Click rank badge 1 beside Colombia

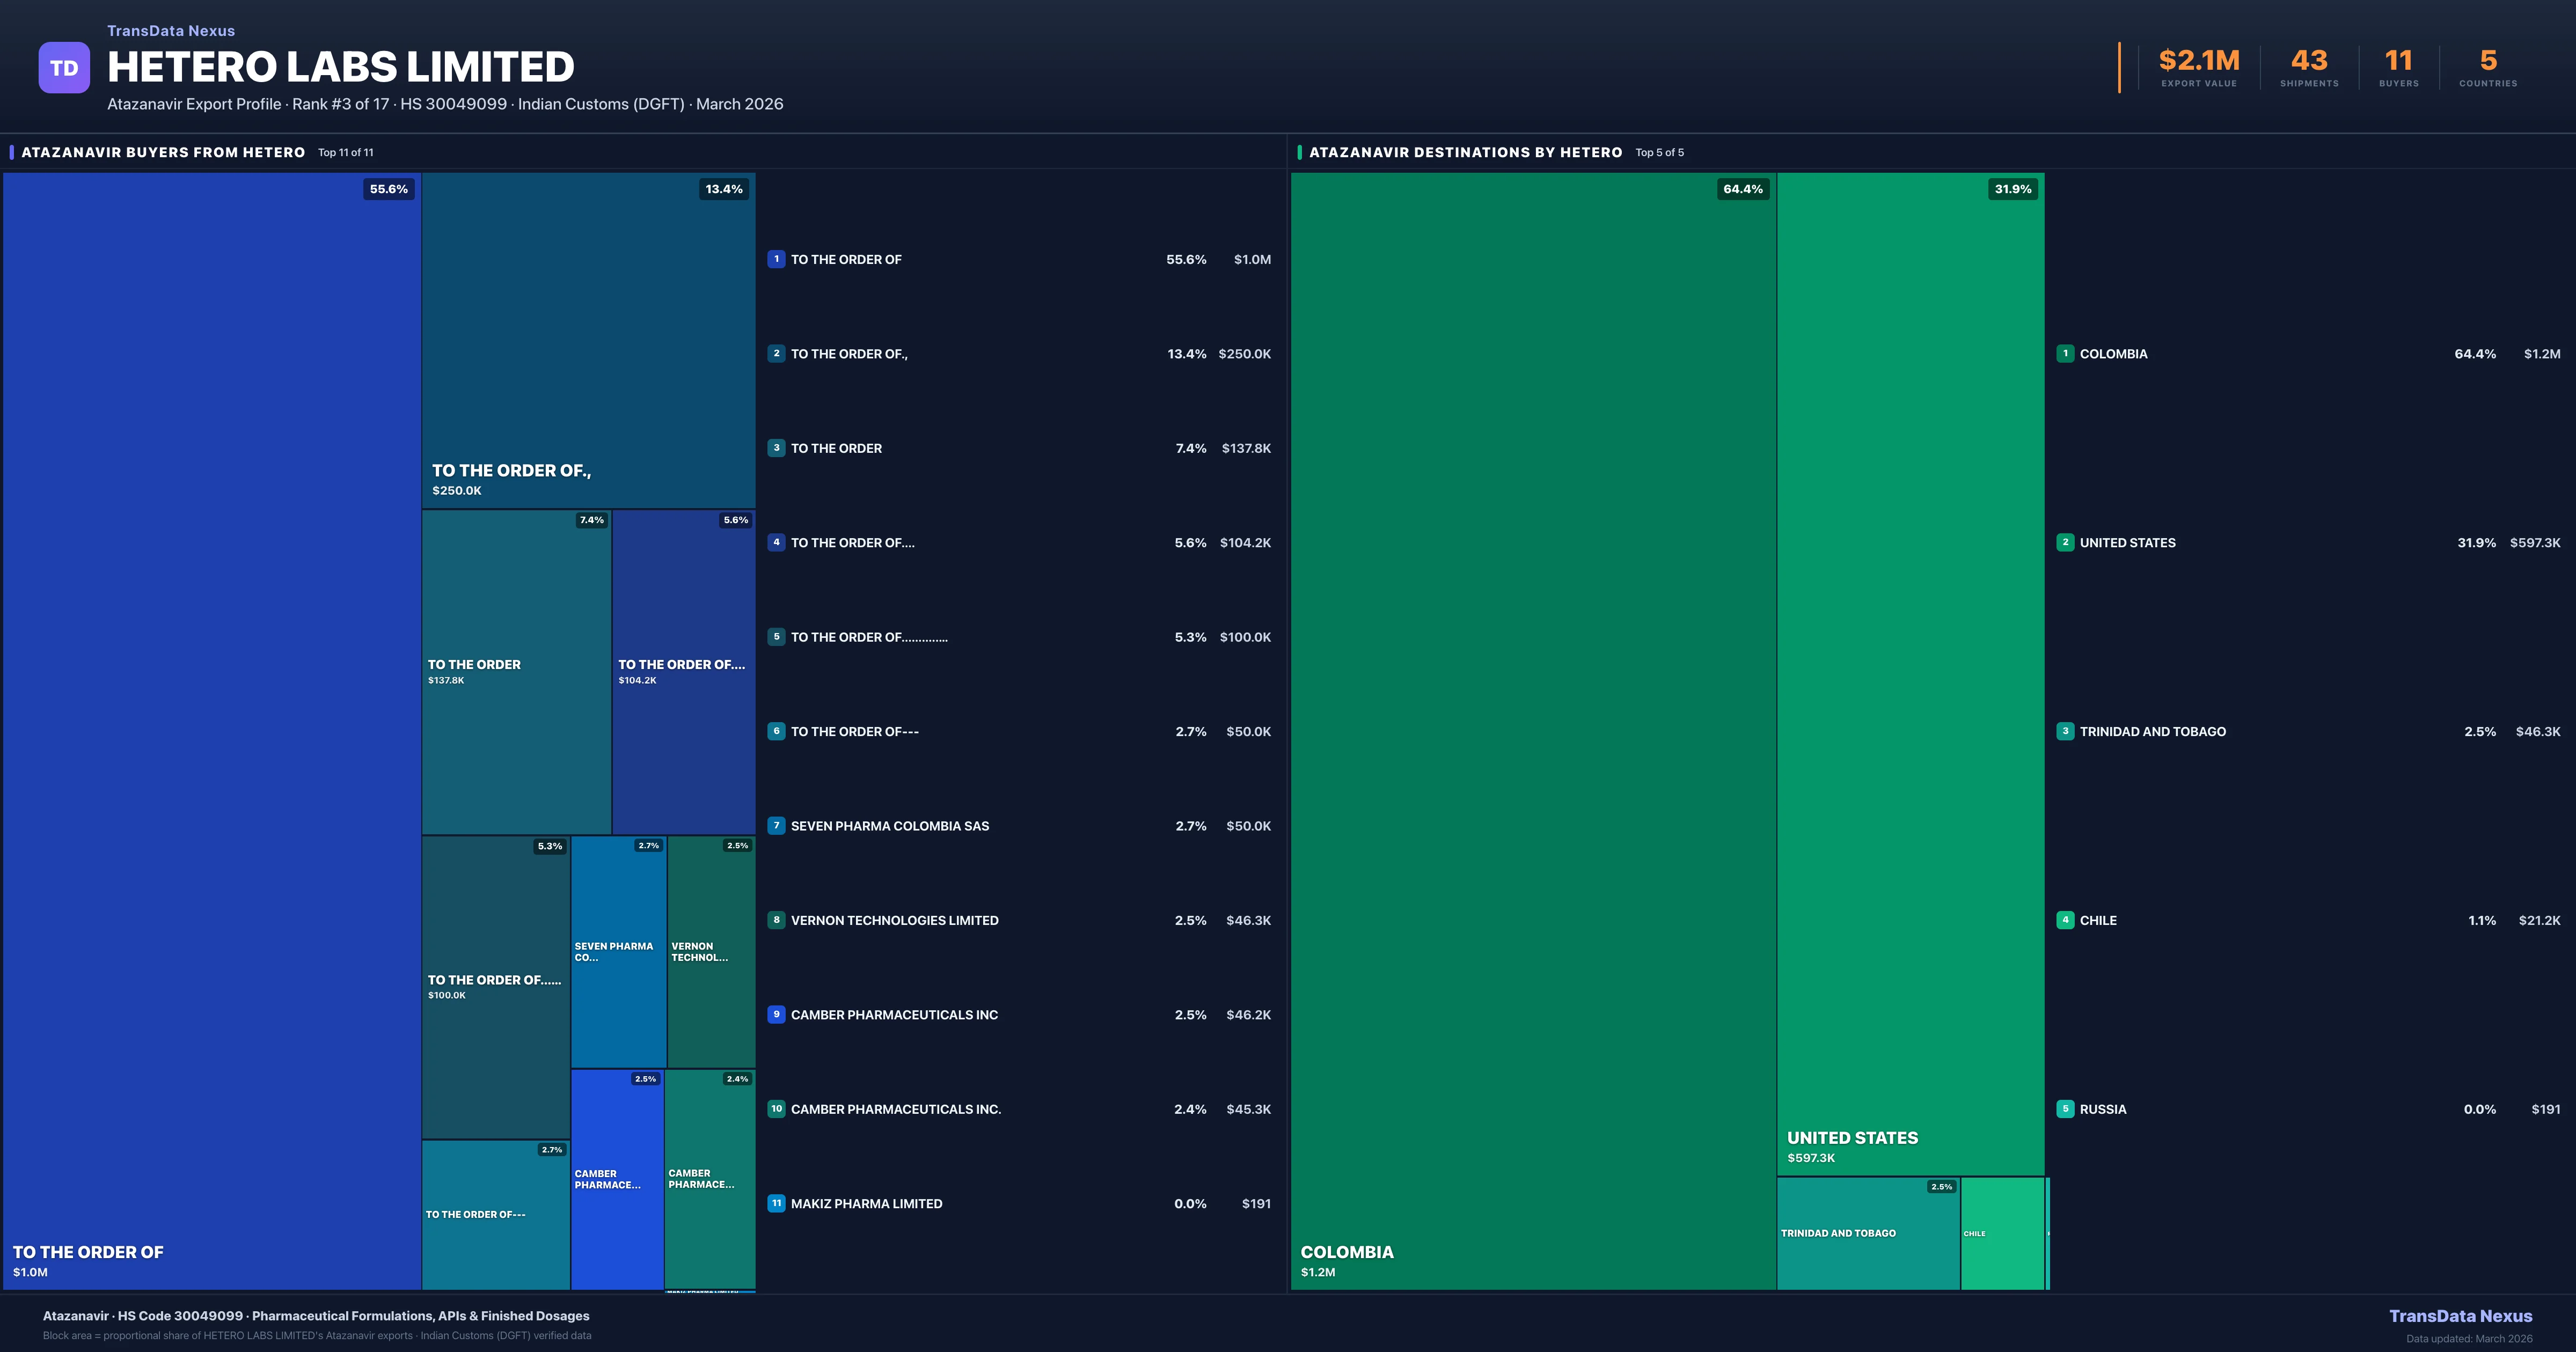(2065, 354)
